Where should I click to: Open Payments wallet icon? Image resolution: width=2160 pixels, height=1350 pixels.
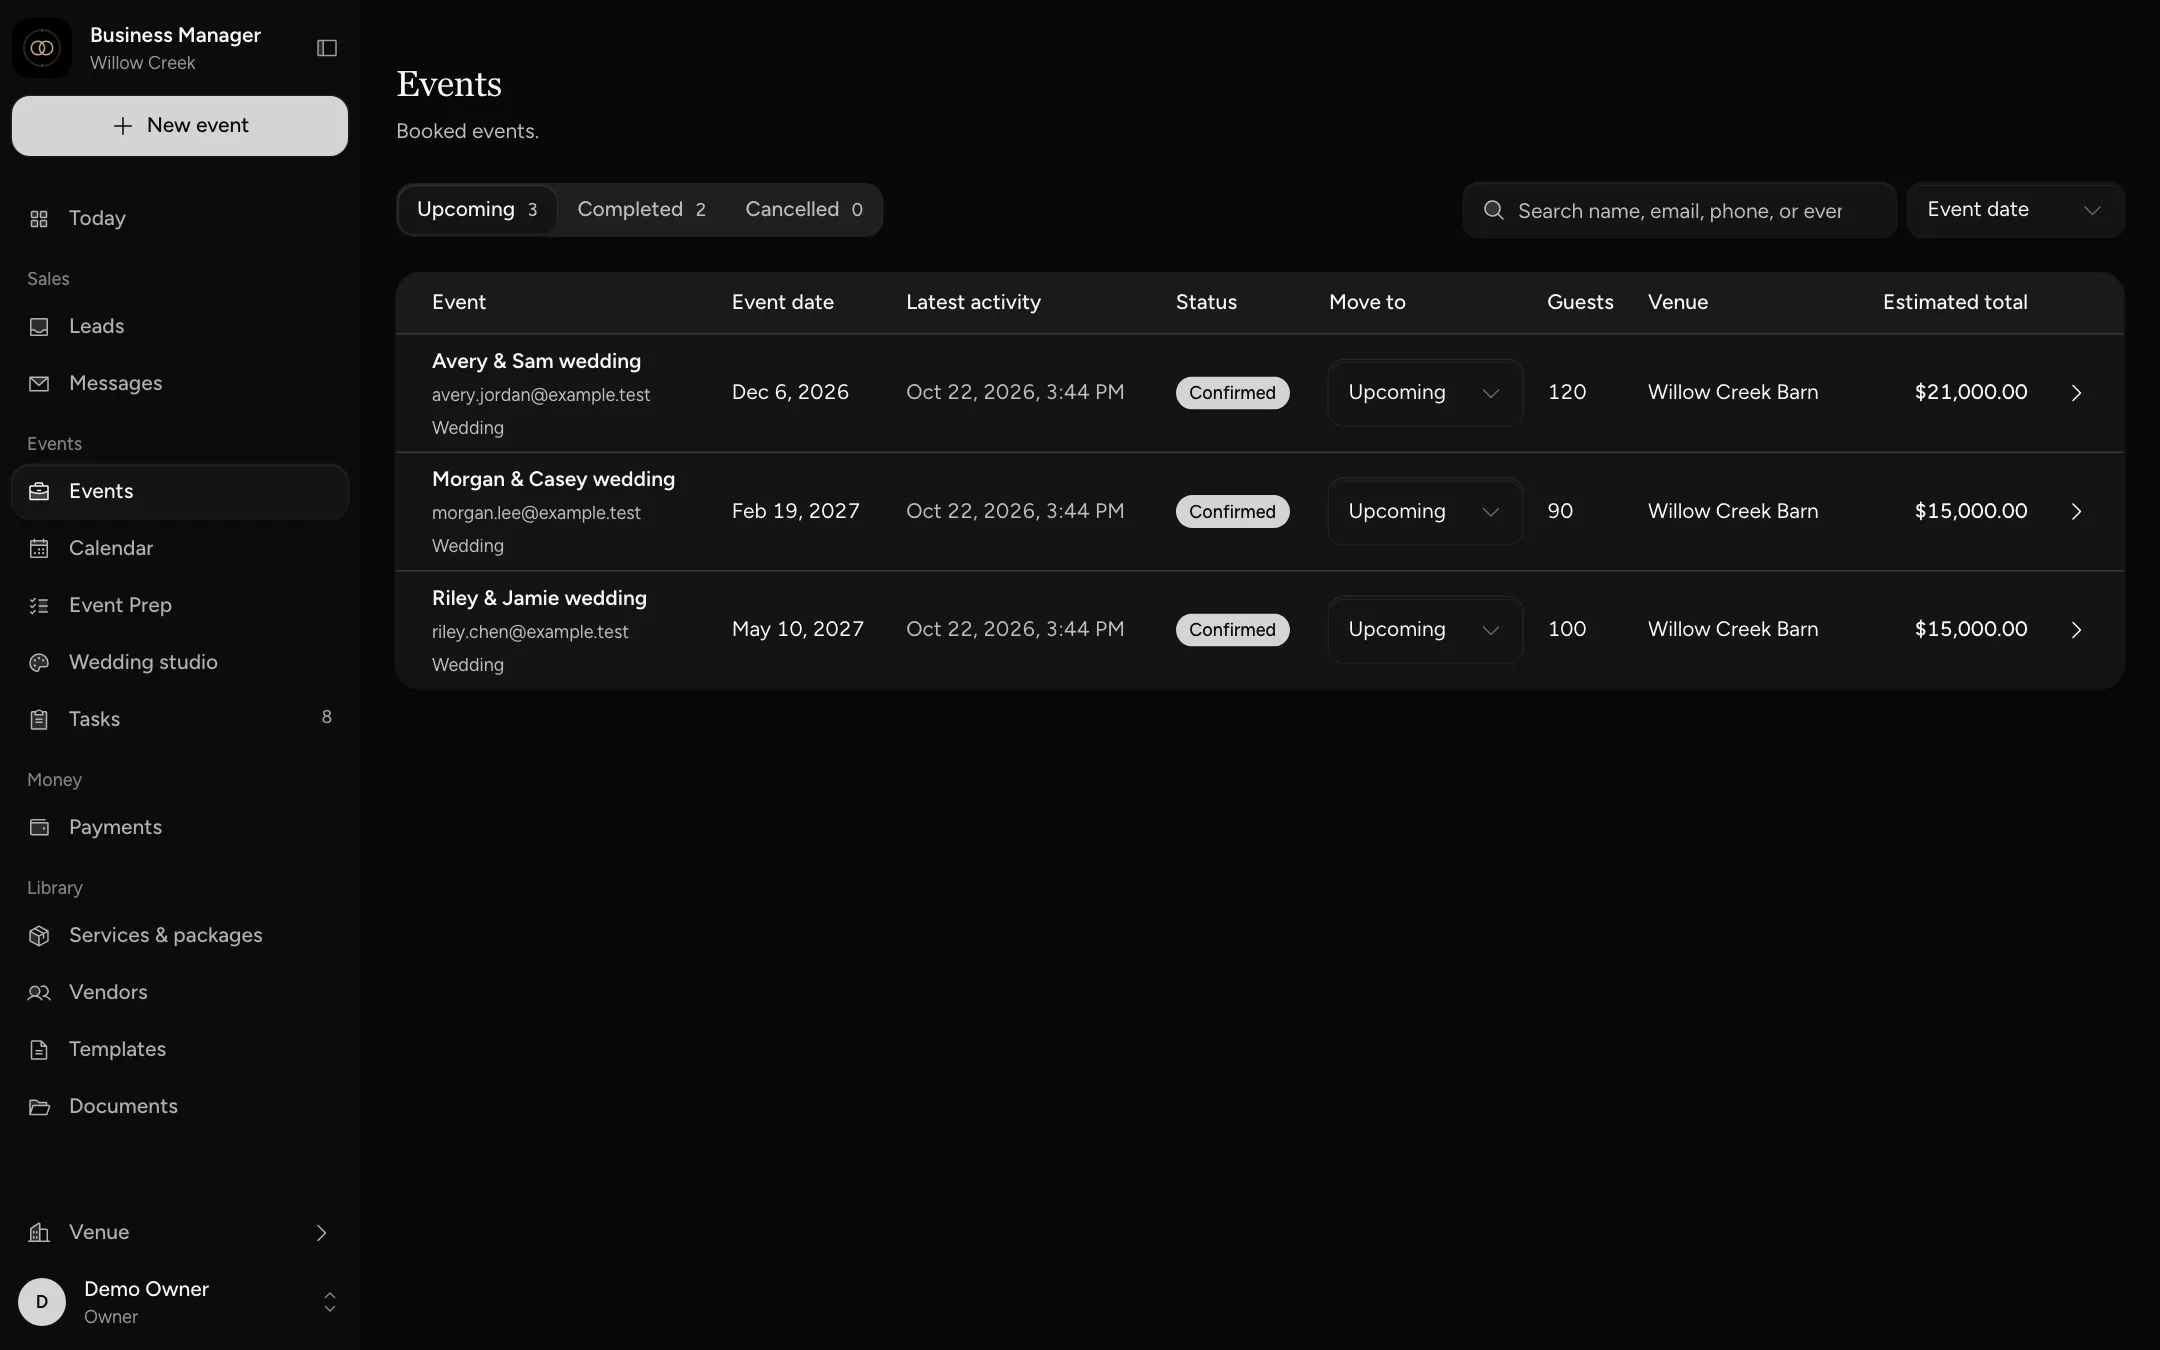pos(39,828)
